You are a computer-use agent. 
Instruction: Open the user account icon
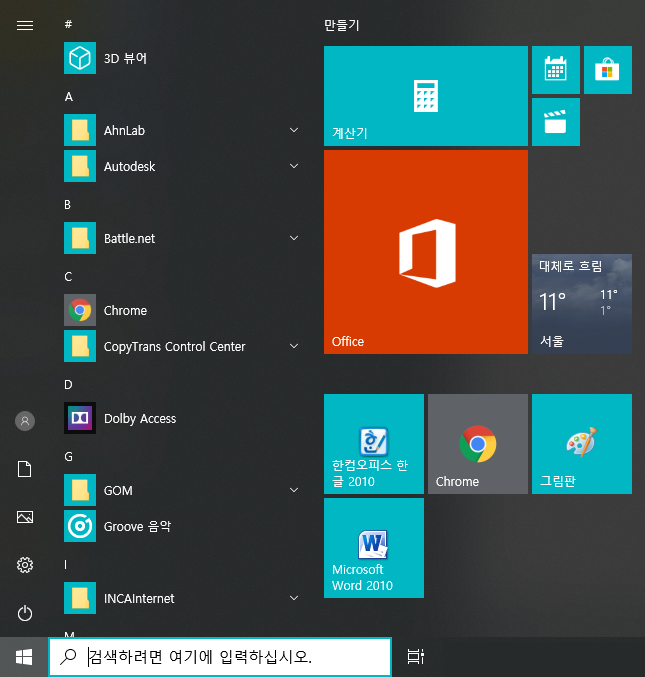(x=25, y=421)
